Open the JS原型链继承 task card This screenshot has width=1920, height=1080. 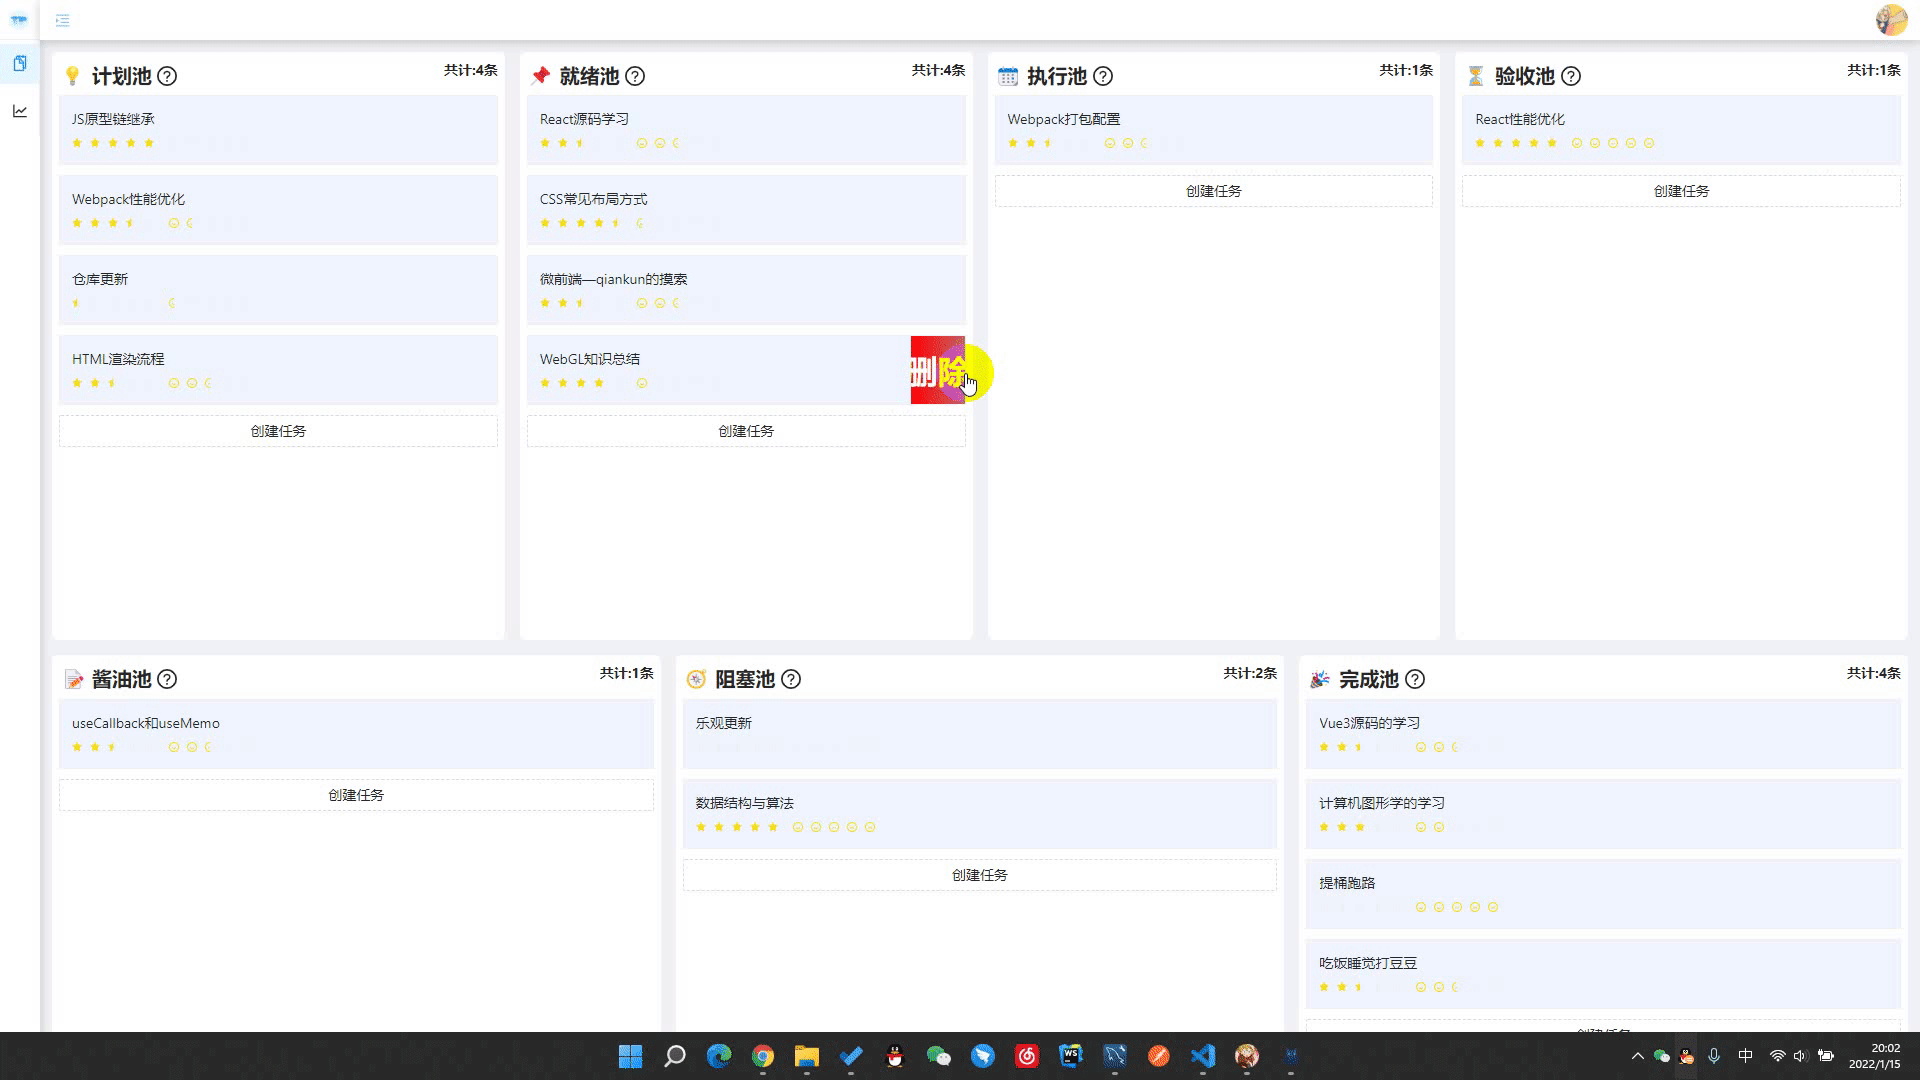pos(278,129)
